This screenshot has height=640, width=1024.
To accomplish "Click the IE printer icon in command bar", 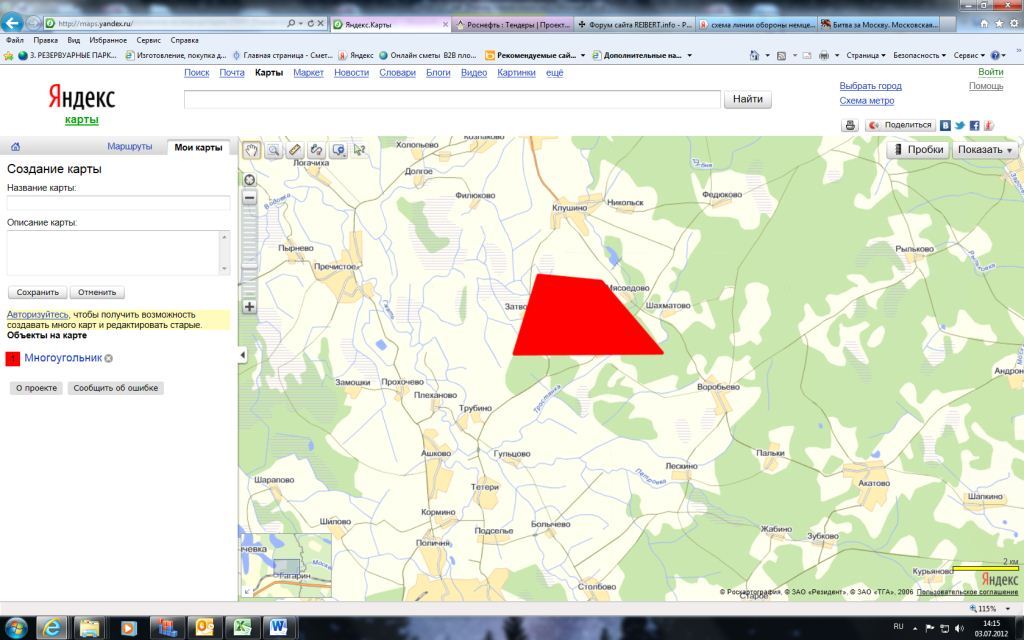I will point(824,56).
